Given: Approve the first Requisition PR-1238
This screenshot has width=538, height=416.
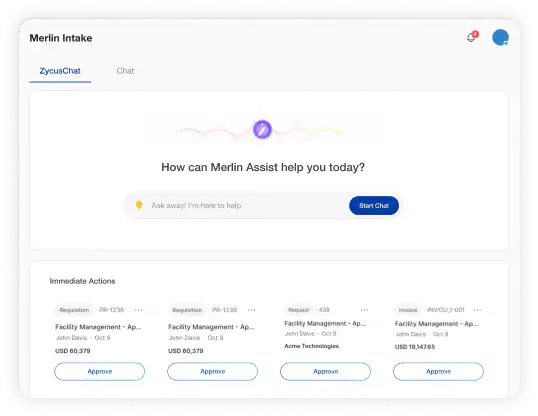Looking at the screenshot, I should click(x=100, y=371).
